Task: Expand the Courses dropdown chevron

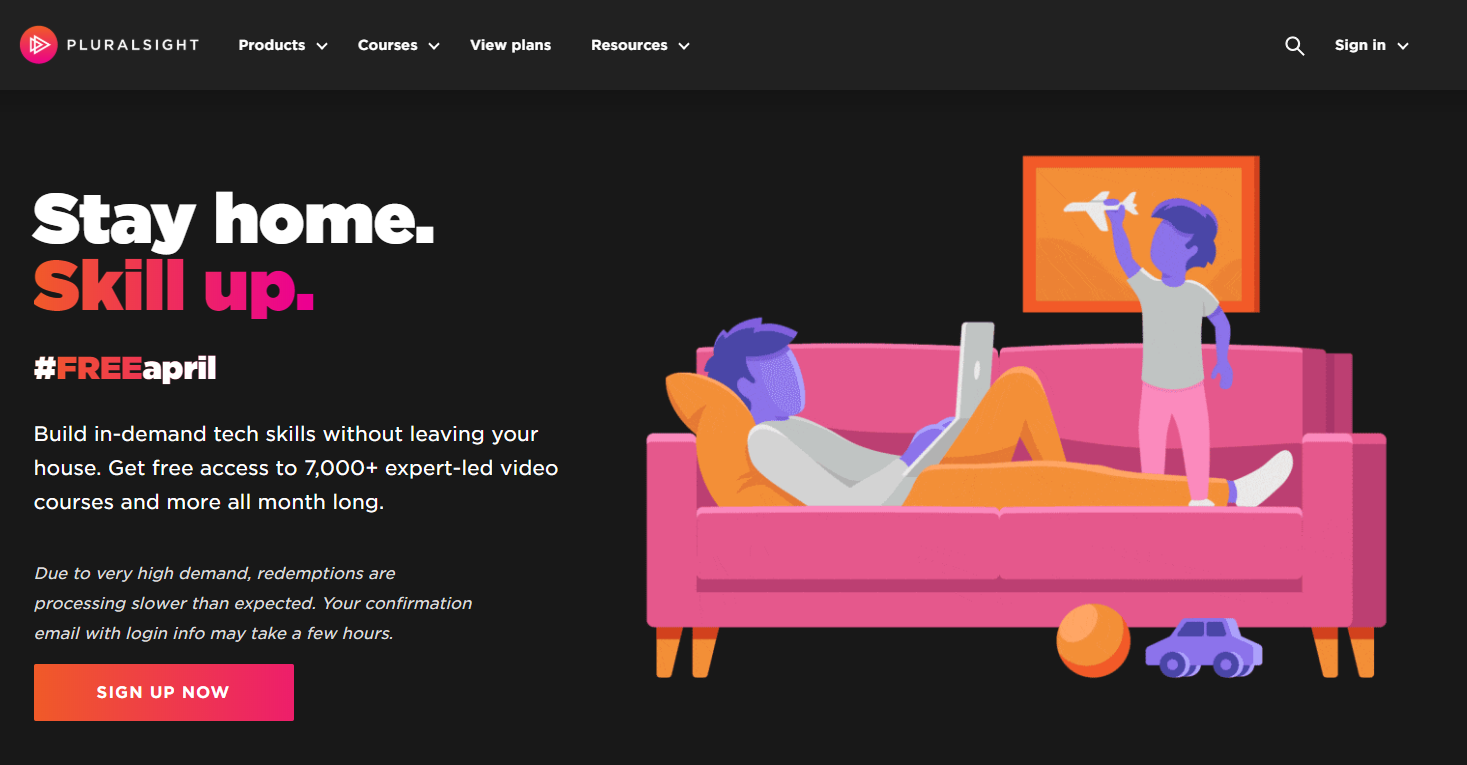Action: [434, 46]
